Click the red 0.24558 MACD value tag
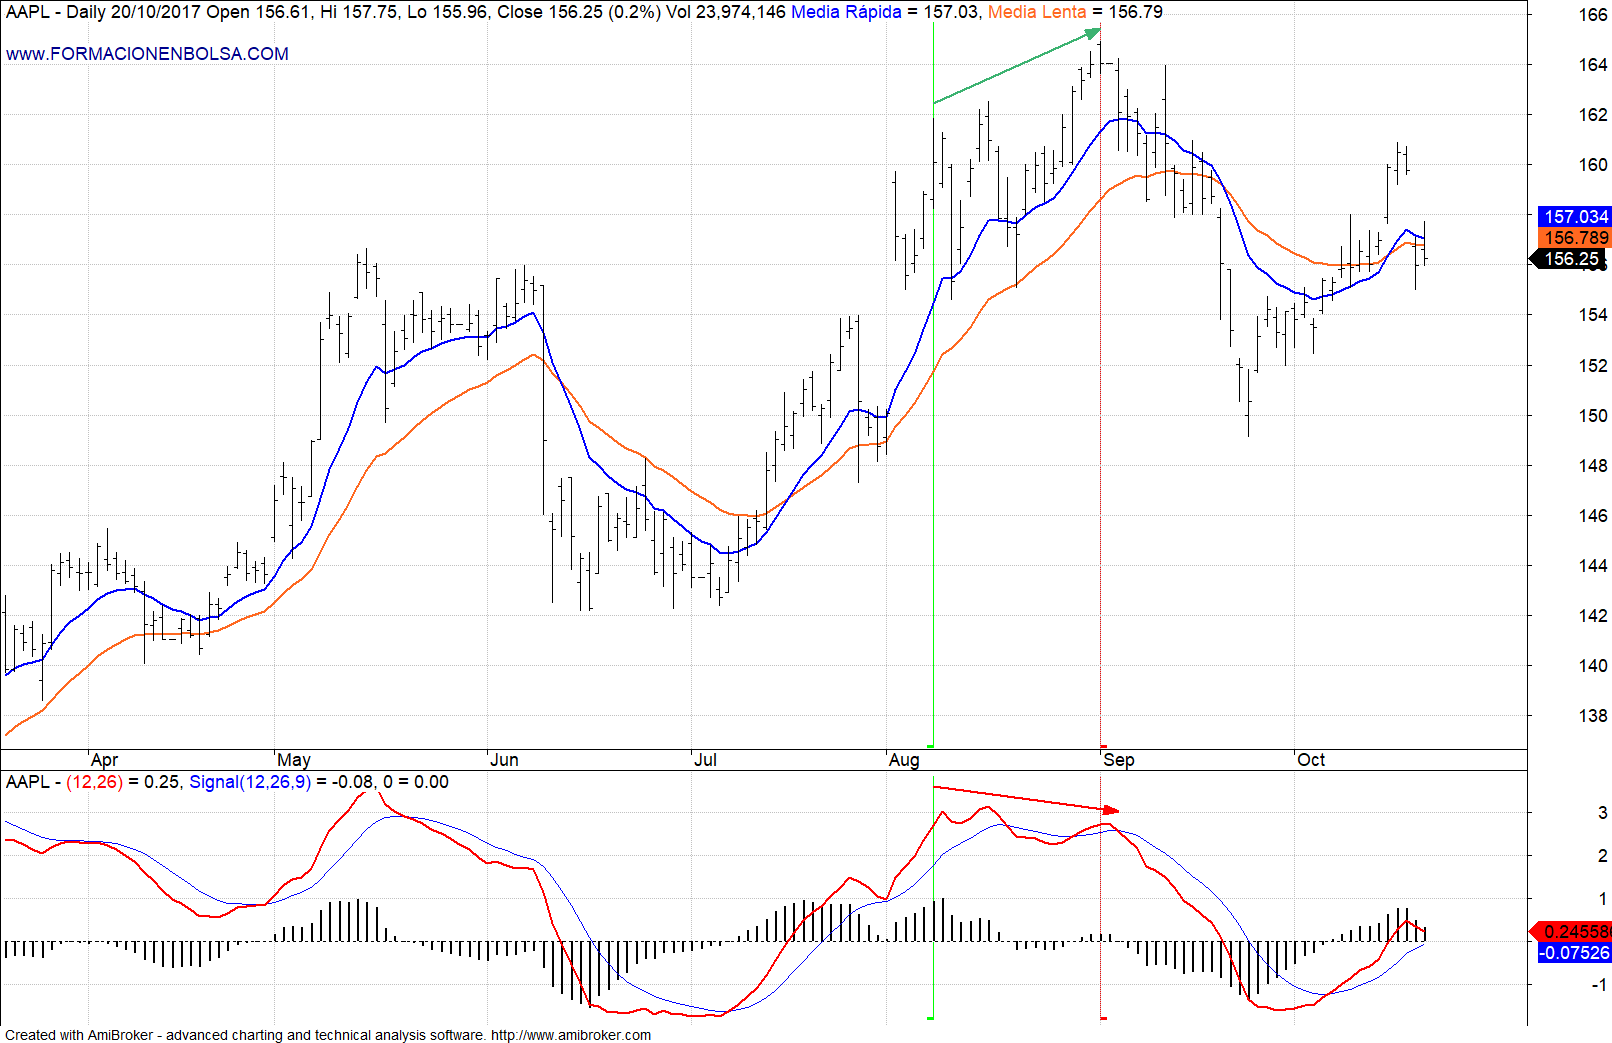Viewport: 1612px width, 1043px height. 1574,931
